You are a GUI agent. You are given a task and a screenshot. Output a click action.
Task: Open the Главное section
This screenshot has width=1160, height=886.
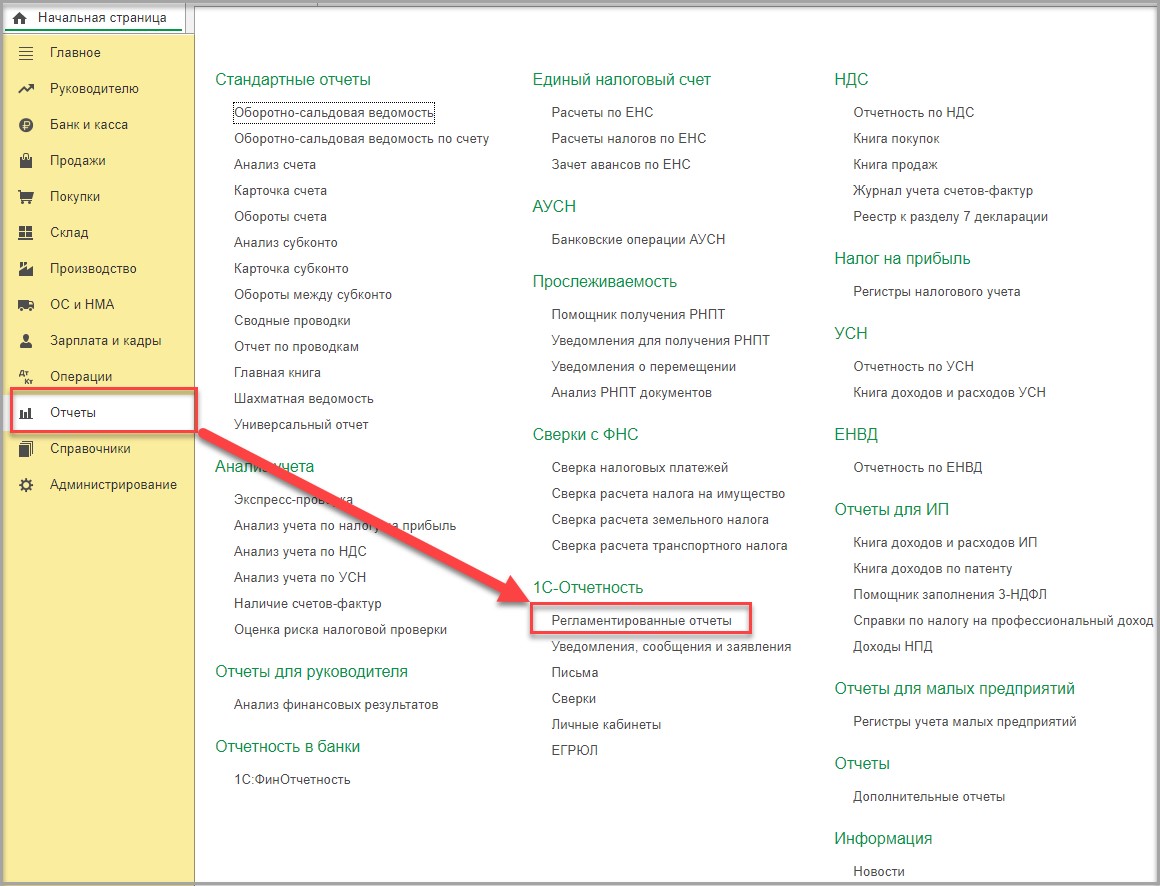[75, 53]
